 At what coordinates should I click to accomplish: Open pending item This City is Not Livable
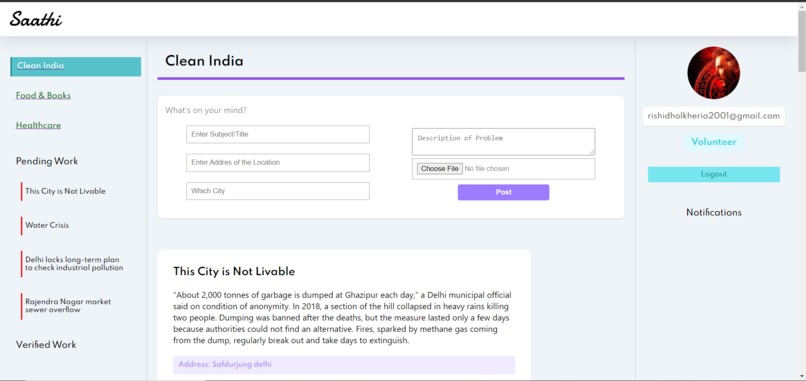point(65,191)
